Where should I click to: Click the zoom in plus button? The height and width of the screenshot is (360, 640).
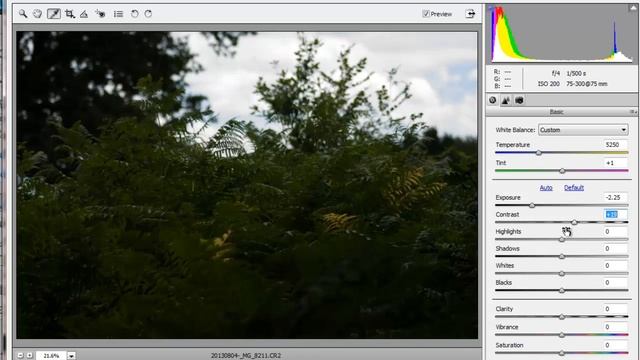click(x=29, y=356)
